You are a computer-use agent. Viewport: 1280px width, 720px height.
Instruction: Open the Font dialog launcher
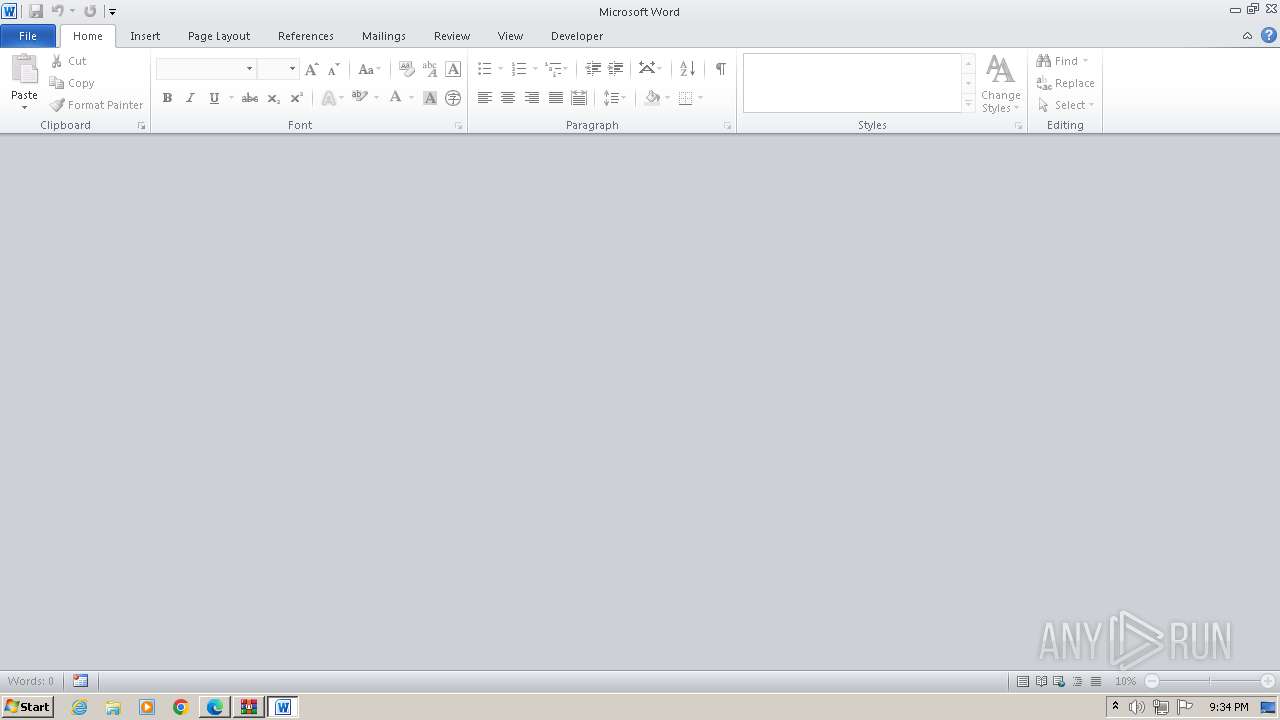tap(459, 126)
